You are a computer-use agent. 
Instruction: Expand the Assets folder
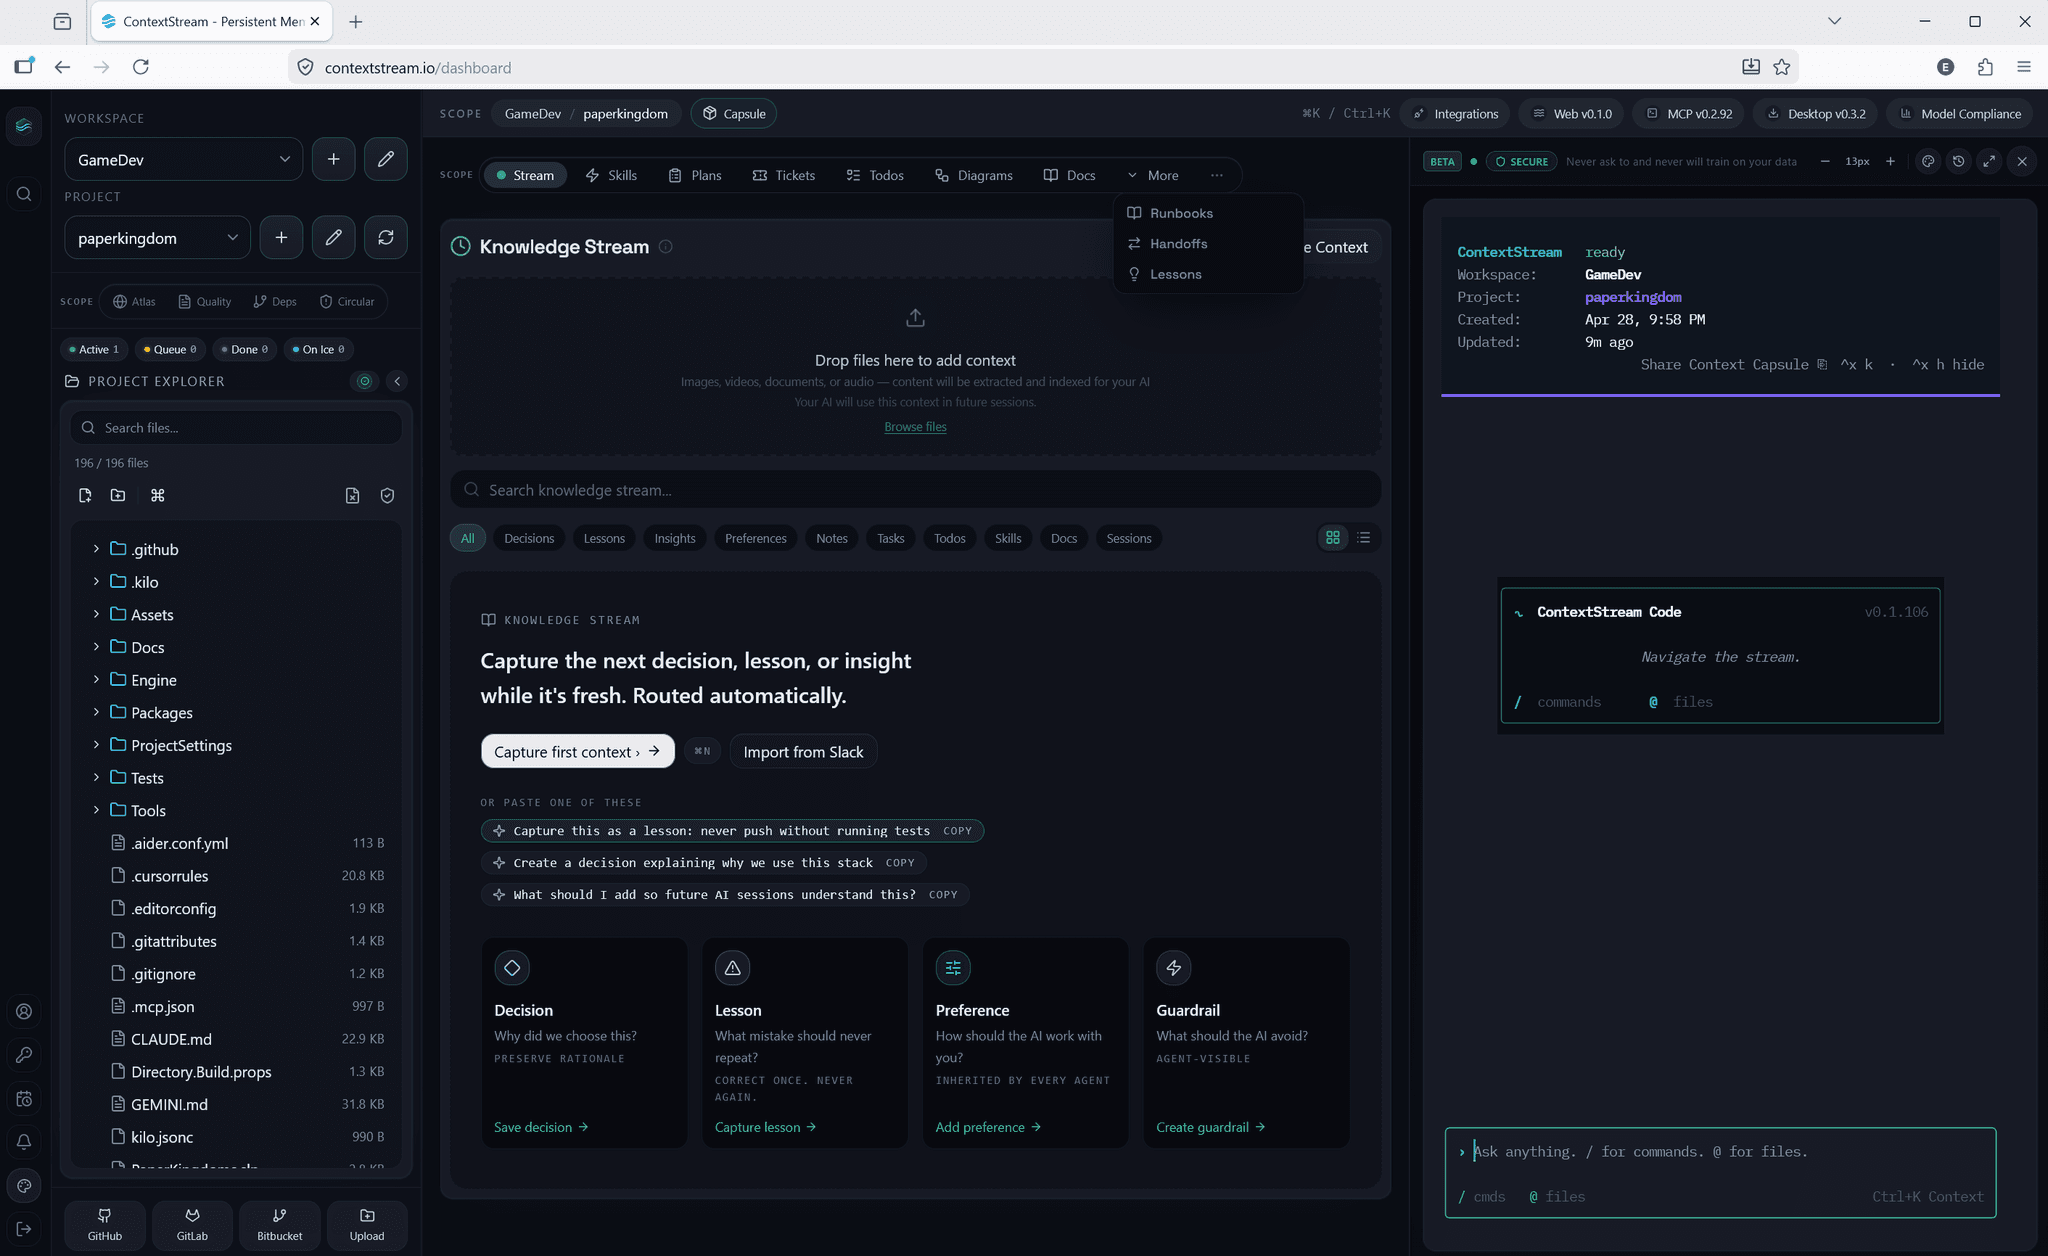(x=96, y=614)
